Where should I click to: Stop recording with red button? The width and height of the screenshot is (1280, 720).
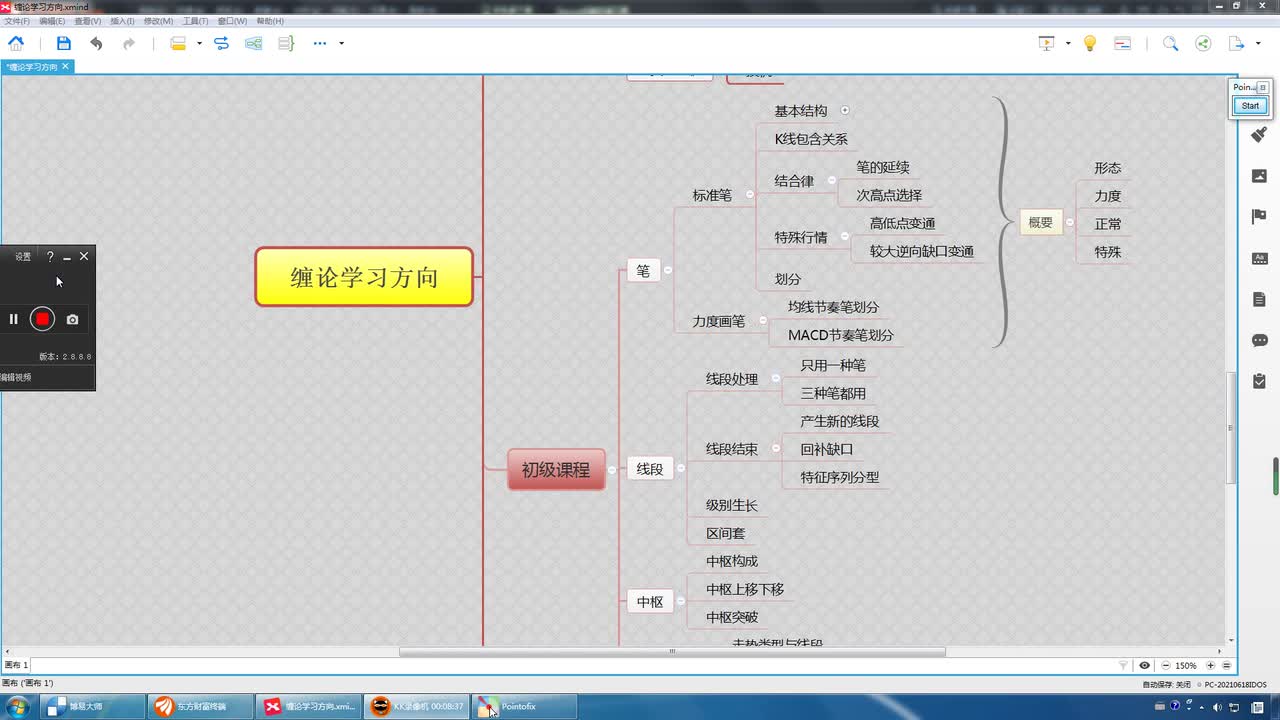(x=42, y=319)
